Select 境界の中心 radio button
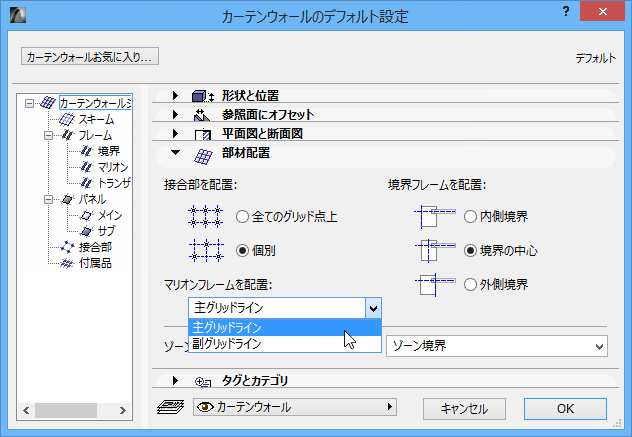The width and height of the screenshot is (632, 437). pos(470,251)
